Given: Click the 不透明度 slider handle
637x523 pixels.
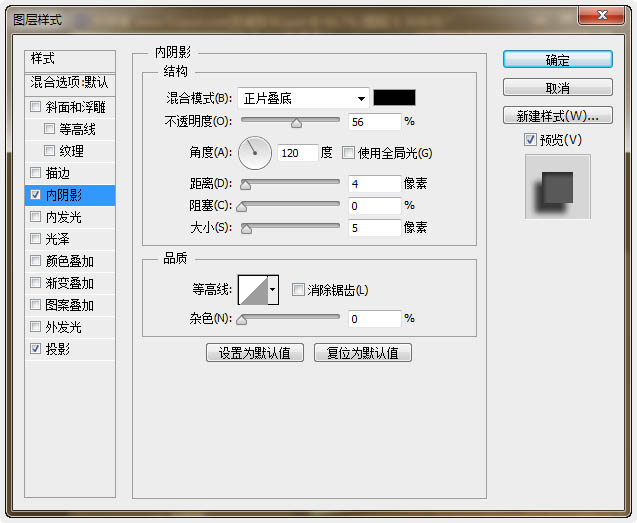Looking at the screenshot, I should [297, 123].
